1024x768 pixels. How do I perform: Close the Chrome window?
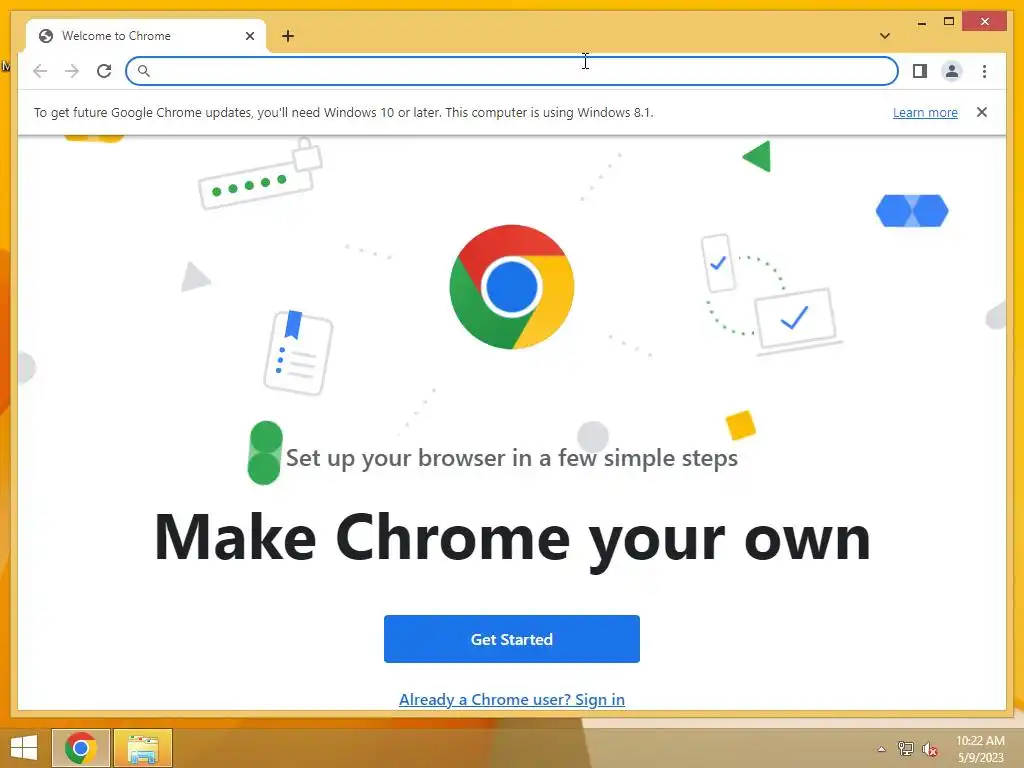(985, 22)
